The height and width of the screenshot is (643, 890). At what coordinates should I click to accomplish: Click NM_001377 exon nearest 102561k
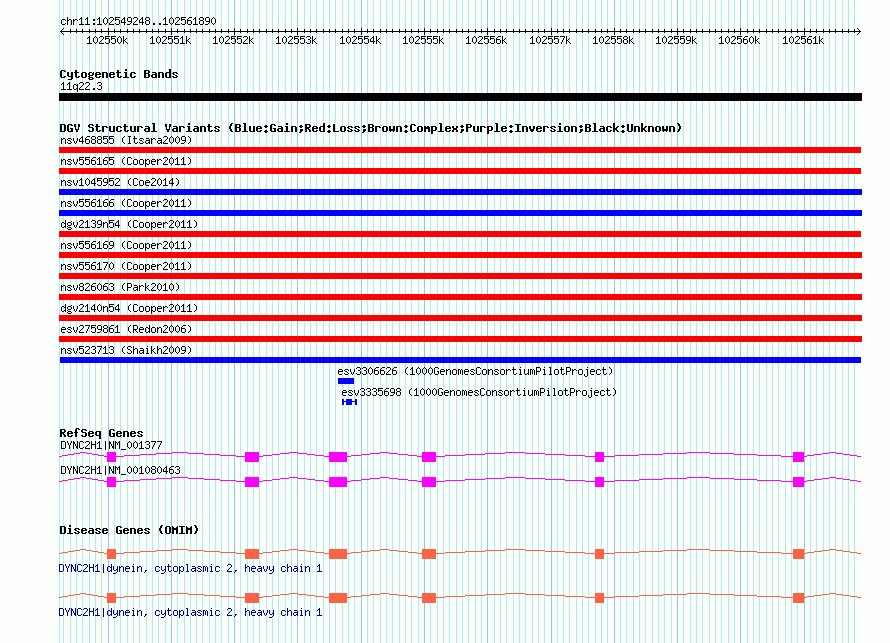(x=799, y=457)
